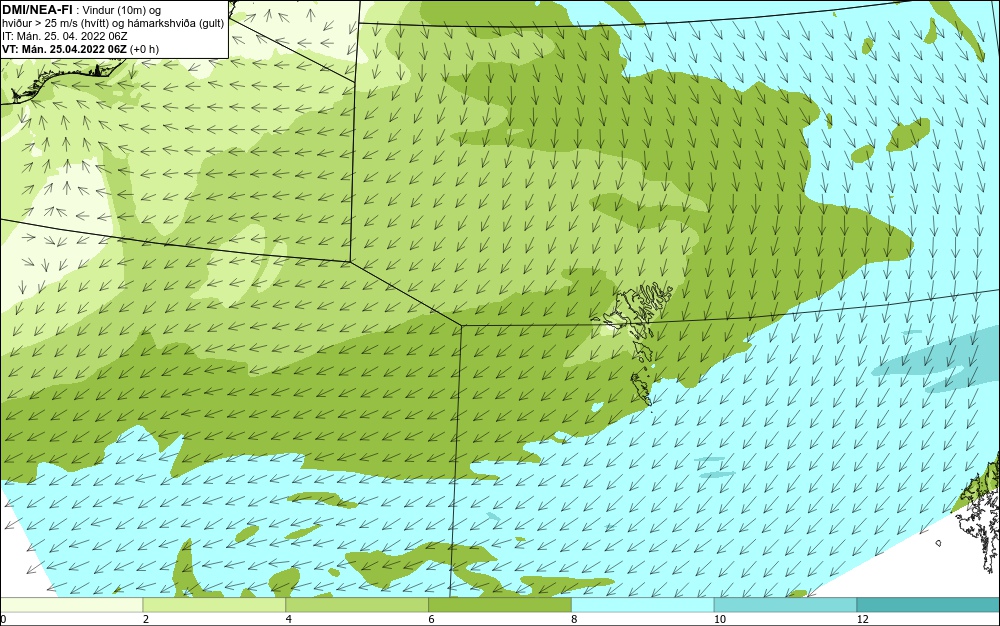This screenshot has height=626, width=1000.
Task: Click the 'IT: Mán. 25. 04. 2022 06Z' line
Action: [64, 36]
